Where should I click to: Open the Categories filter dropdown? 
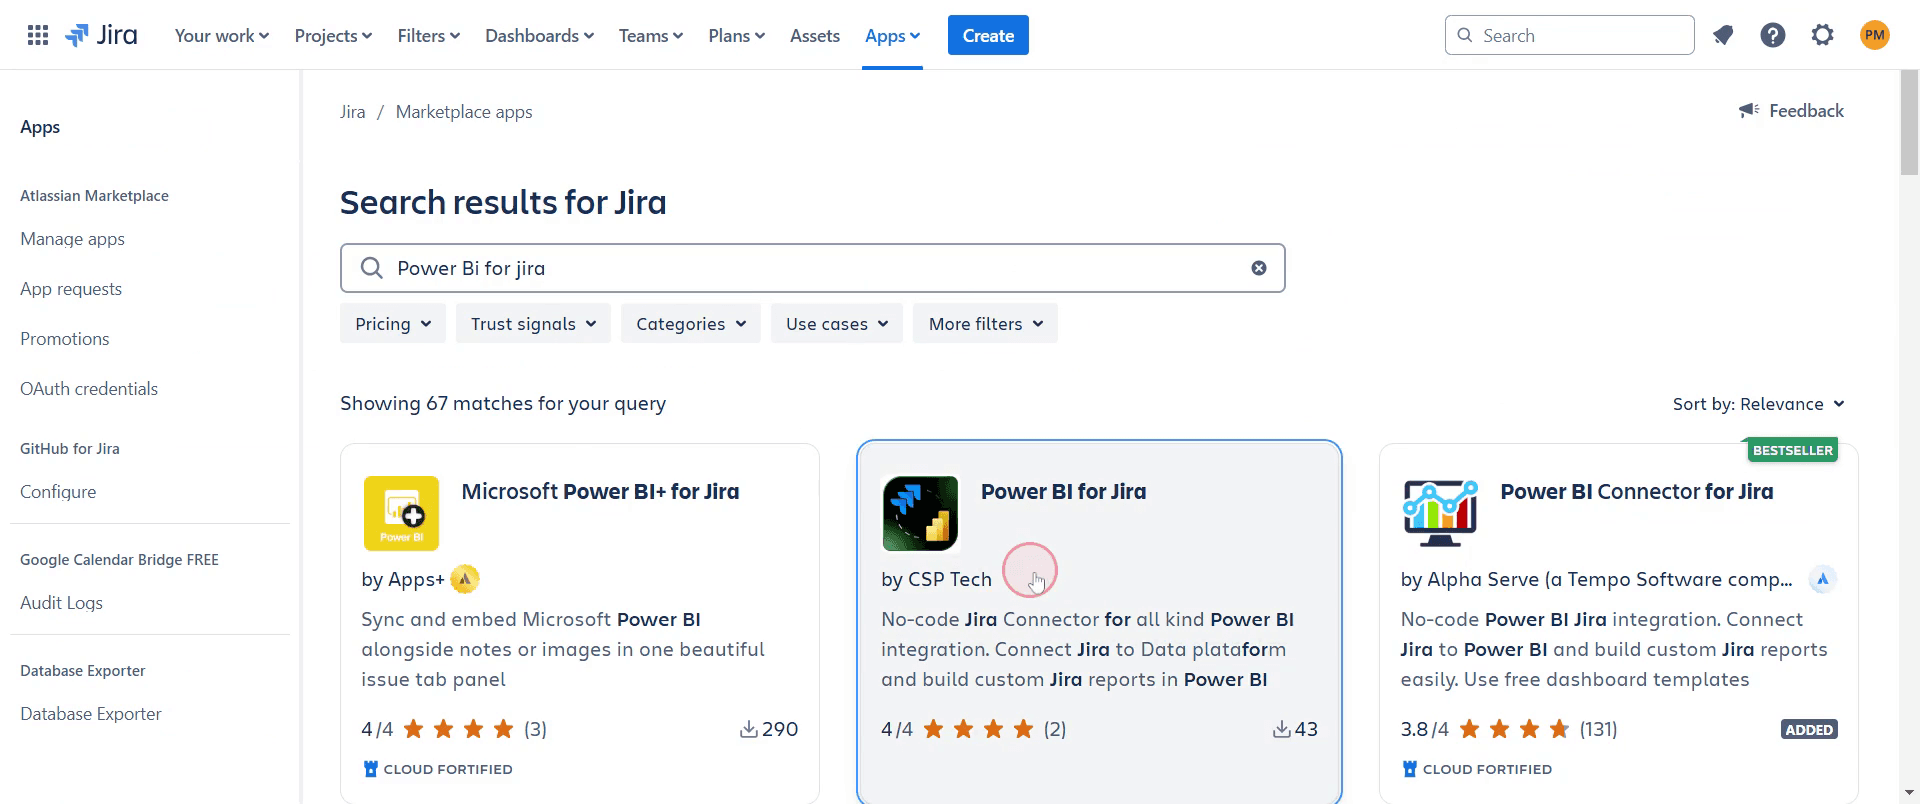click(x=691, y=324)
